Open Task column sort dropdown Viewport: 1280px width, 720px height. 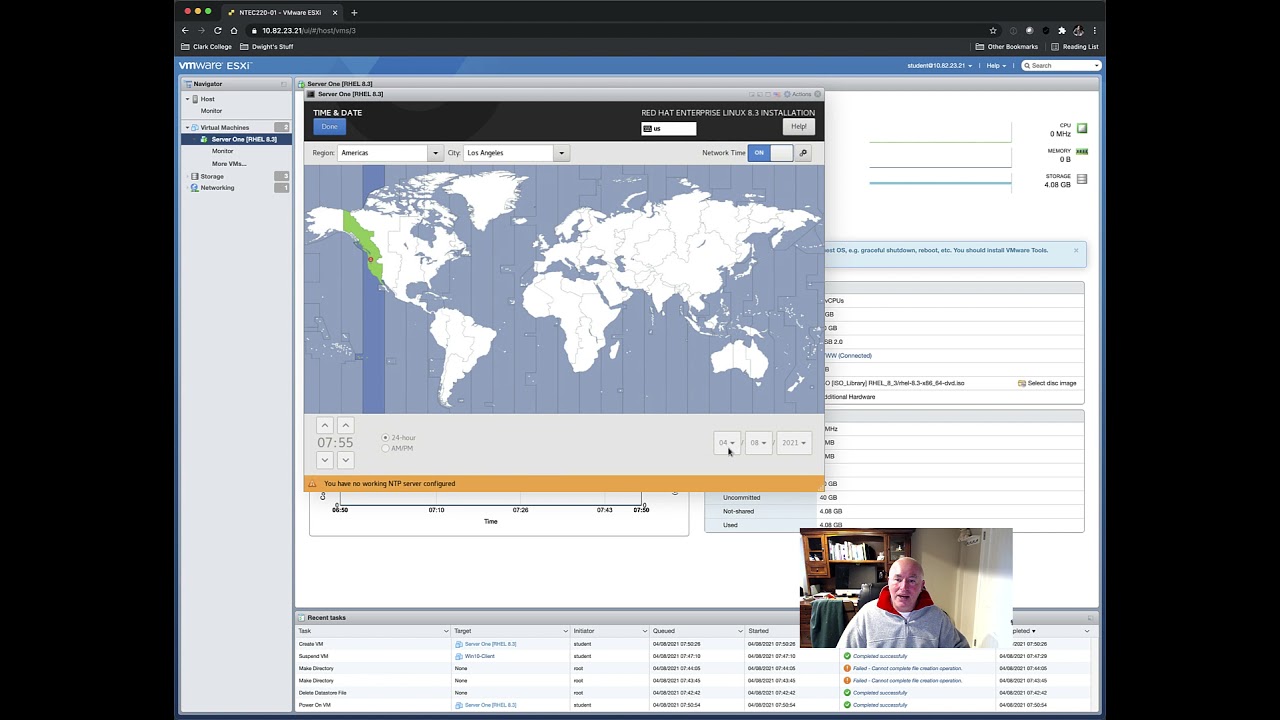(446, 631)
